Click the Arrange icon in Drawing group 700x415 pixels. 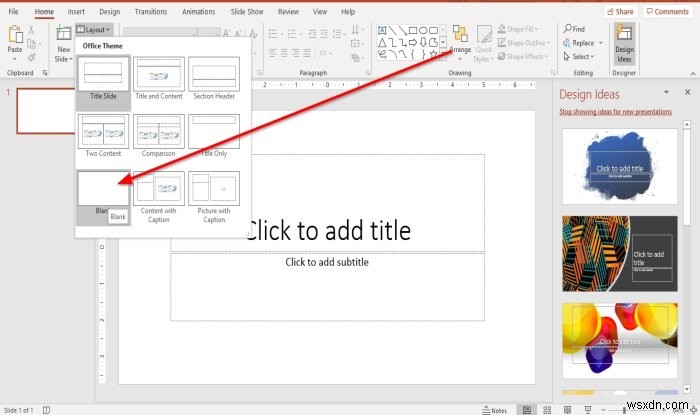[460, 34]
